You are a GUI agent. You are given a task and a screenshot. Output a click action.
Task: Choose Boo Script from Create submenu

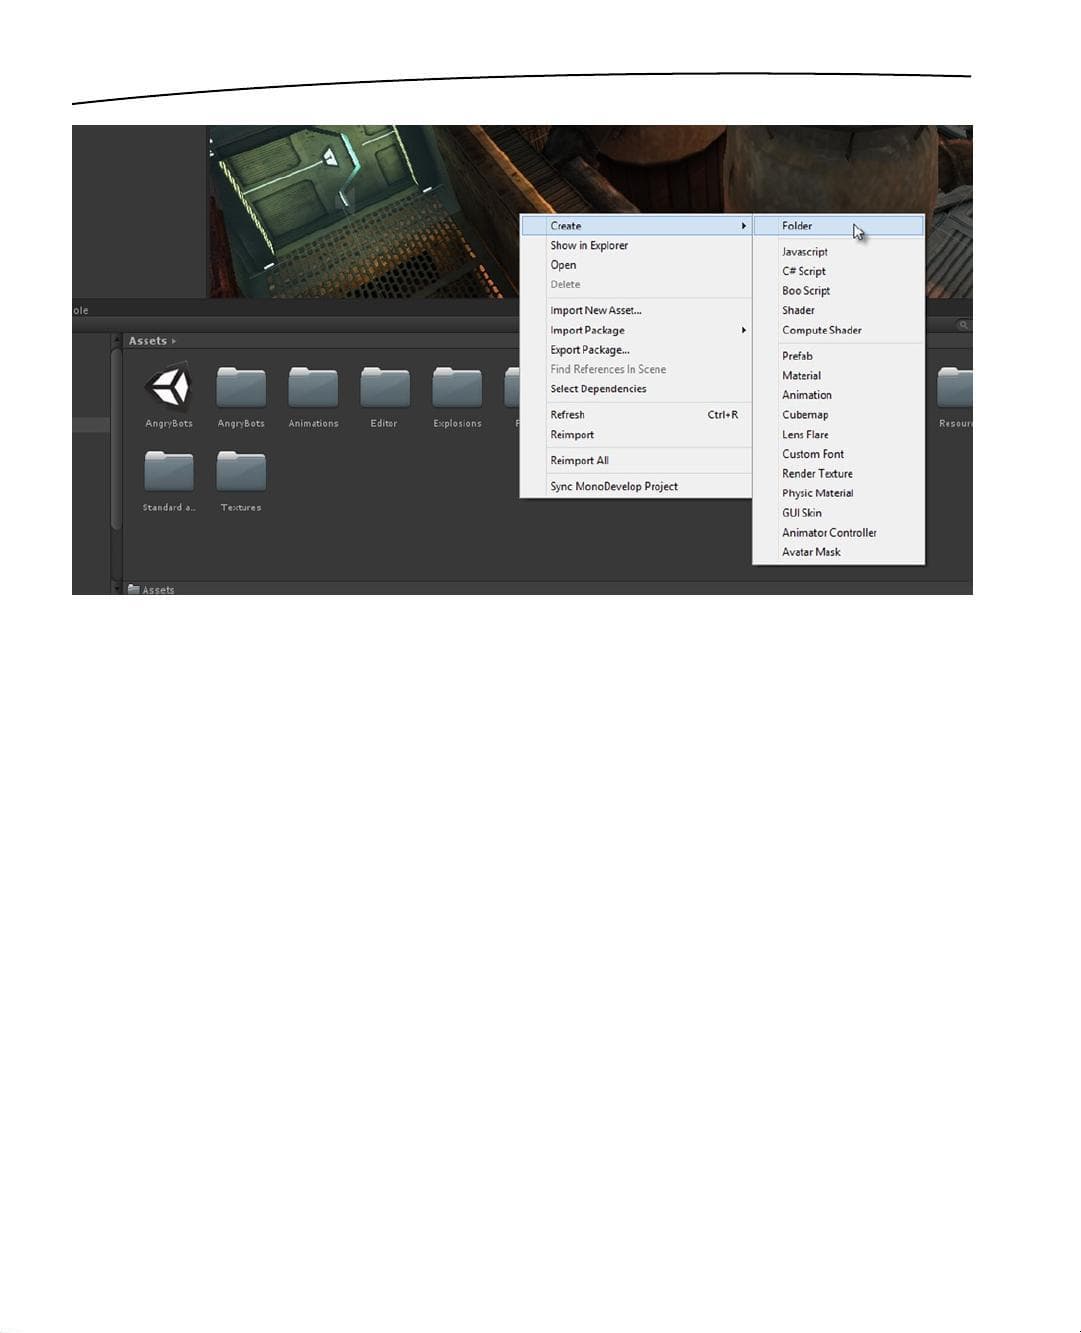coord(838,291)
